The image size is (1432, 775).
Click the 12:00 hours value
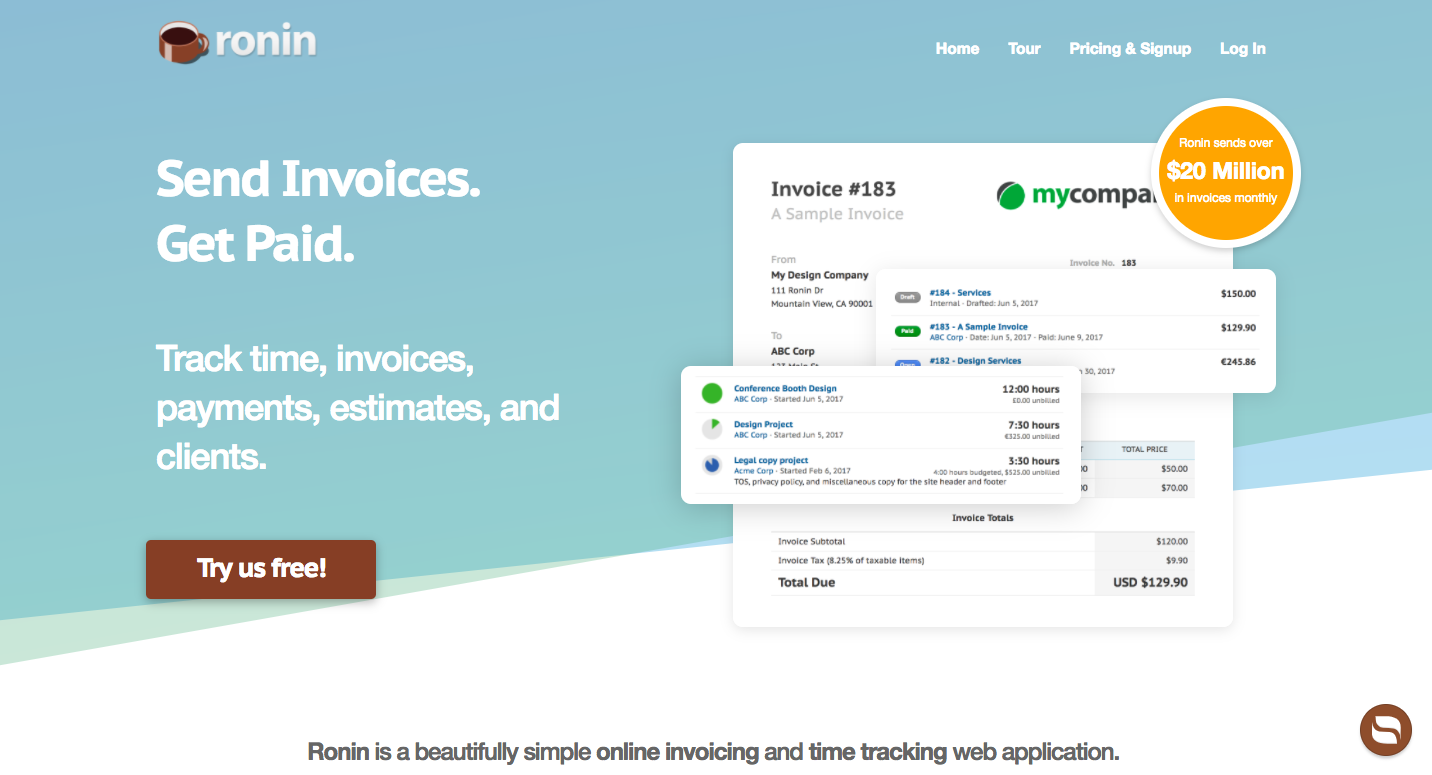1031,389
